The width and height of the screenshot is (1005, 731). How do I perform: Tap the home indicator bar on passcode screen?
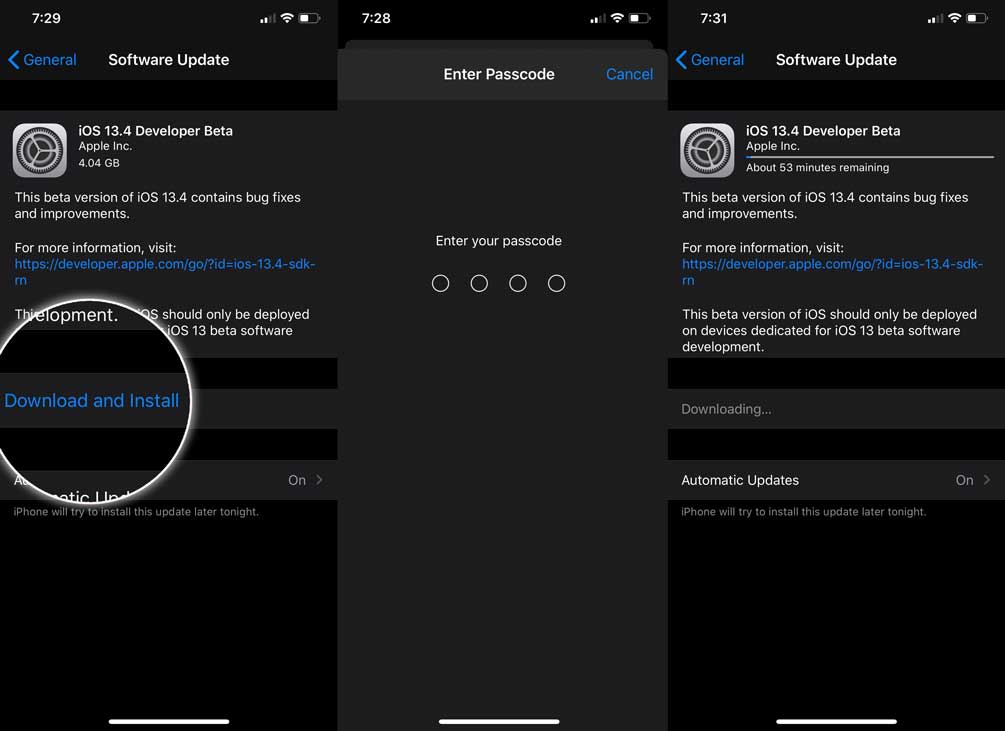click(499, 721)
